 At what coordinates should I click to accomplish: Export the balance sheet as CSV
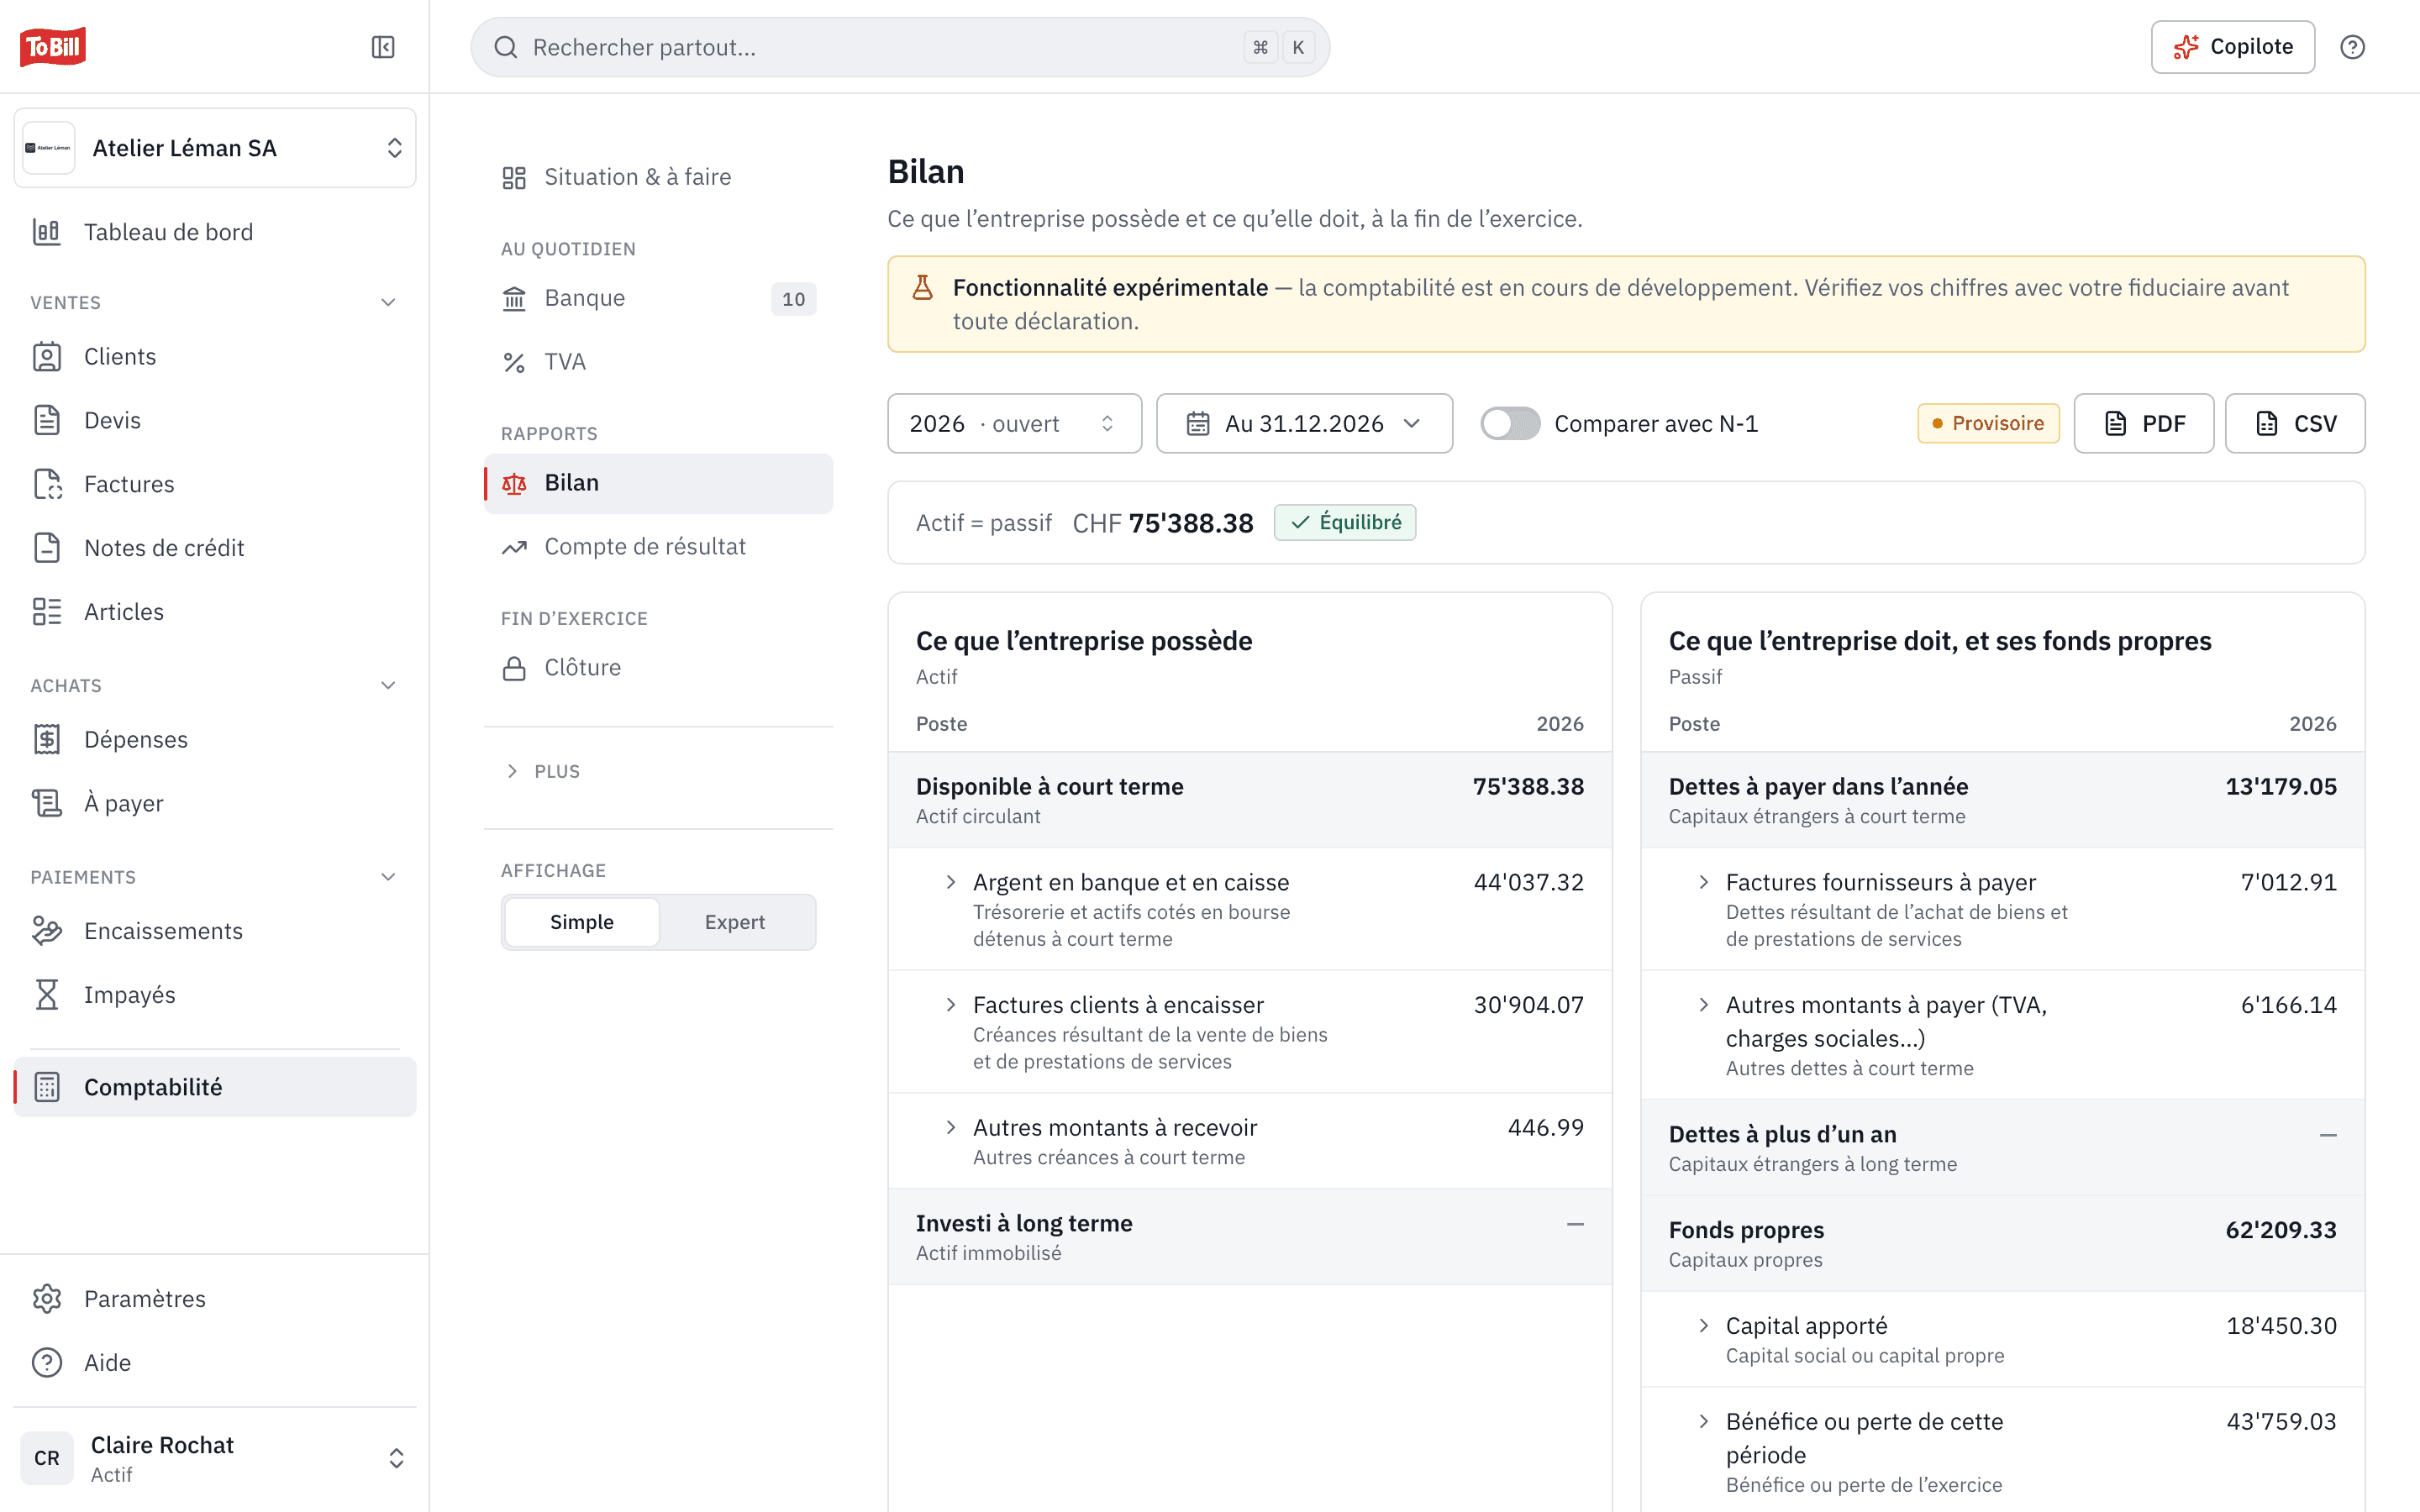coord(2295,424)
